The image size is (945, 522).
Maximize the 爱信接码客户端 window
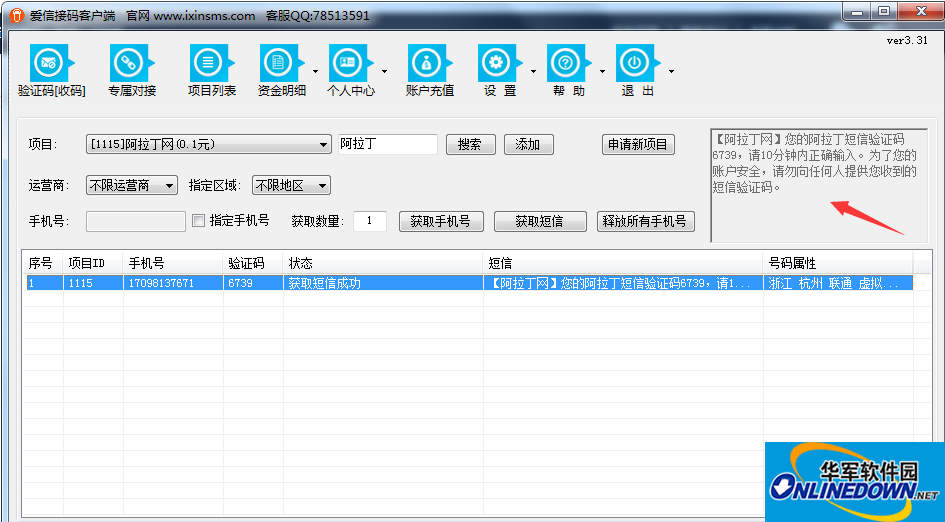(884, 11)
